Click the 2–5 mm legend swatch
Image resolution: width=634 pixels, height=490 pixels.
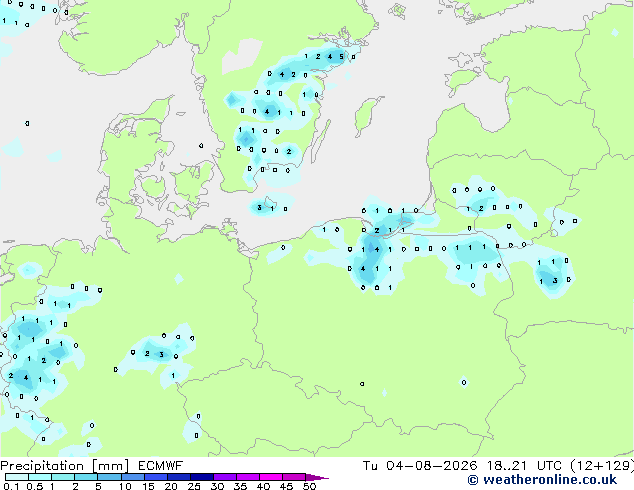pyautogui.click(x=86, y=477)
